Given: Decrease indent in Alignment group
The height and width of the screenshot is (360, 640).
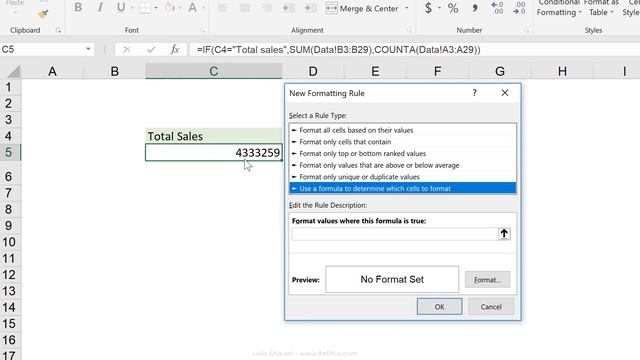Looking at the screenshot, I should pos(289,8).
